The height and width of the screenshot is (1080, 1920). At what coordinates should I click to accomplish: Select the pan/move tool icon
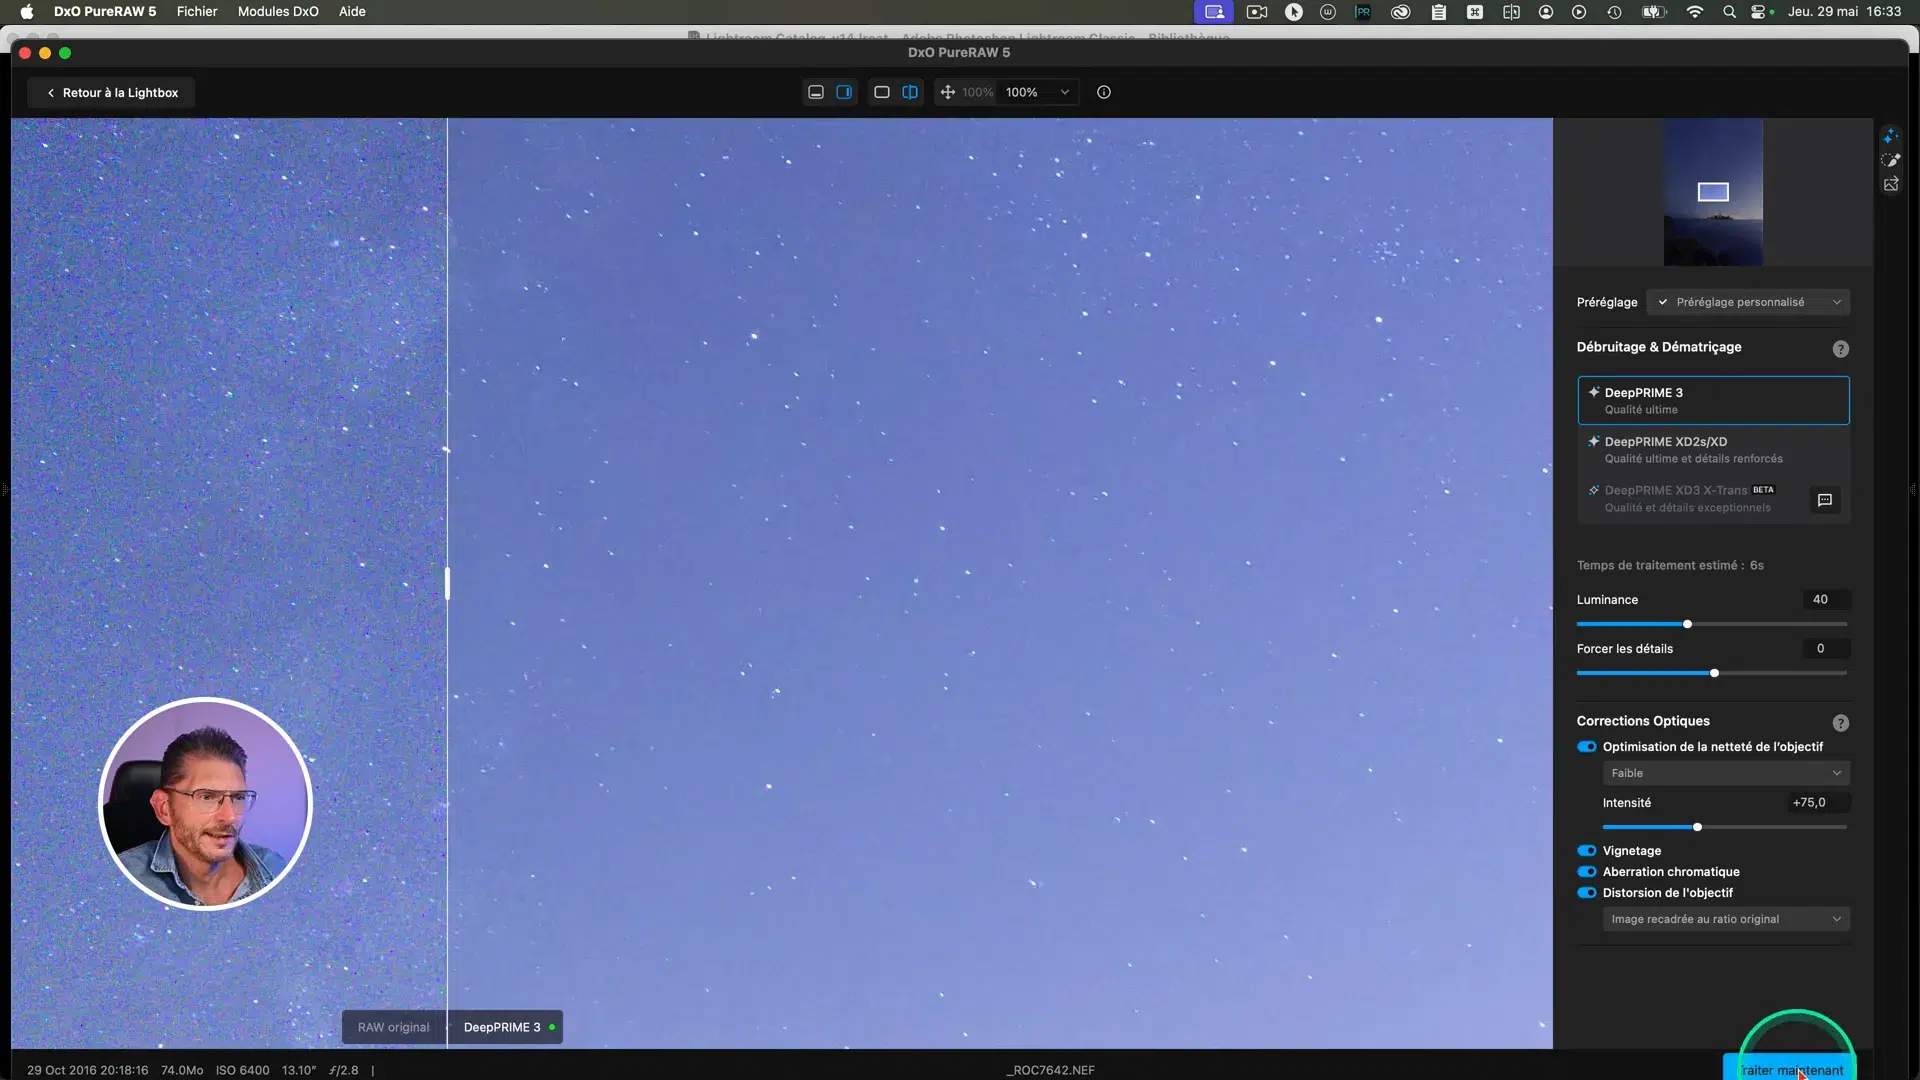click(947, 92)
